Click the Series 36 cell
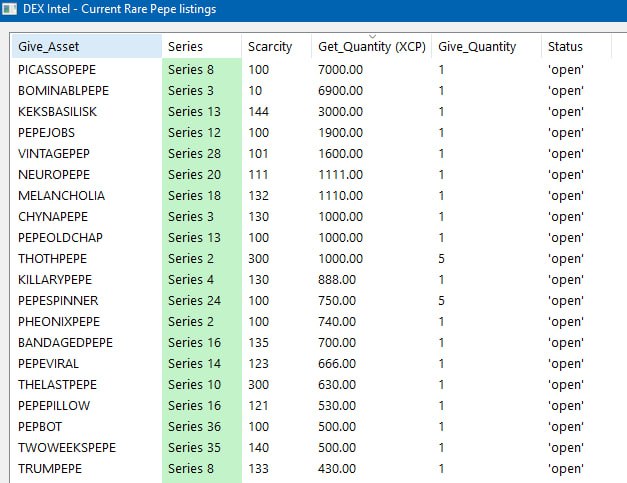 coord(194,427)
